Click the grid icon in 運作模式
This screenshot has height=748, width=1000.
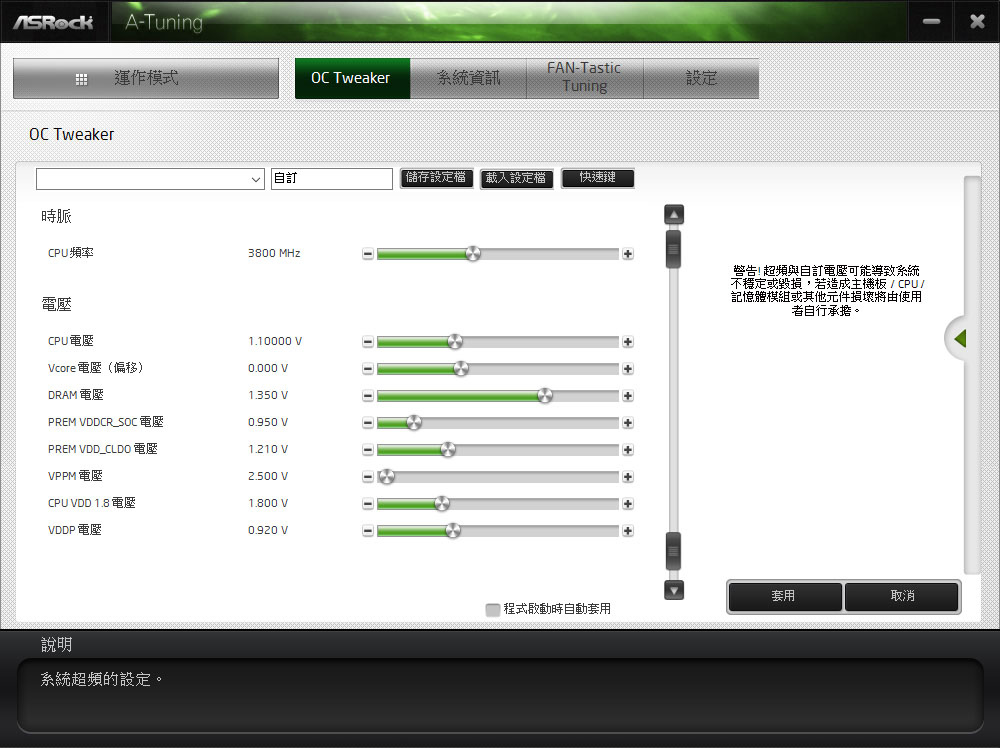tap(81, 79)
